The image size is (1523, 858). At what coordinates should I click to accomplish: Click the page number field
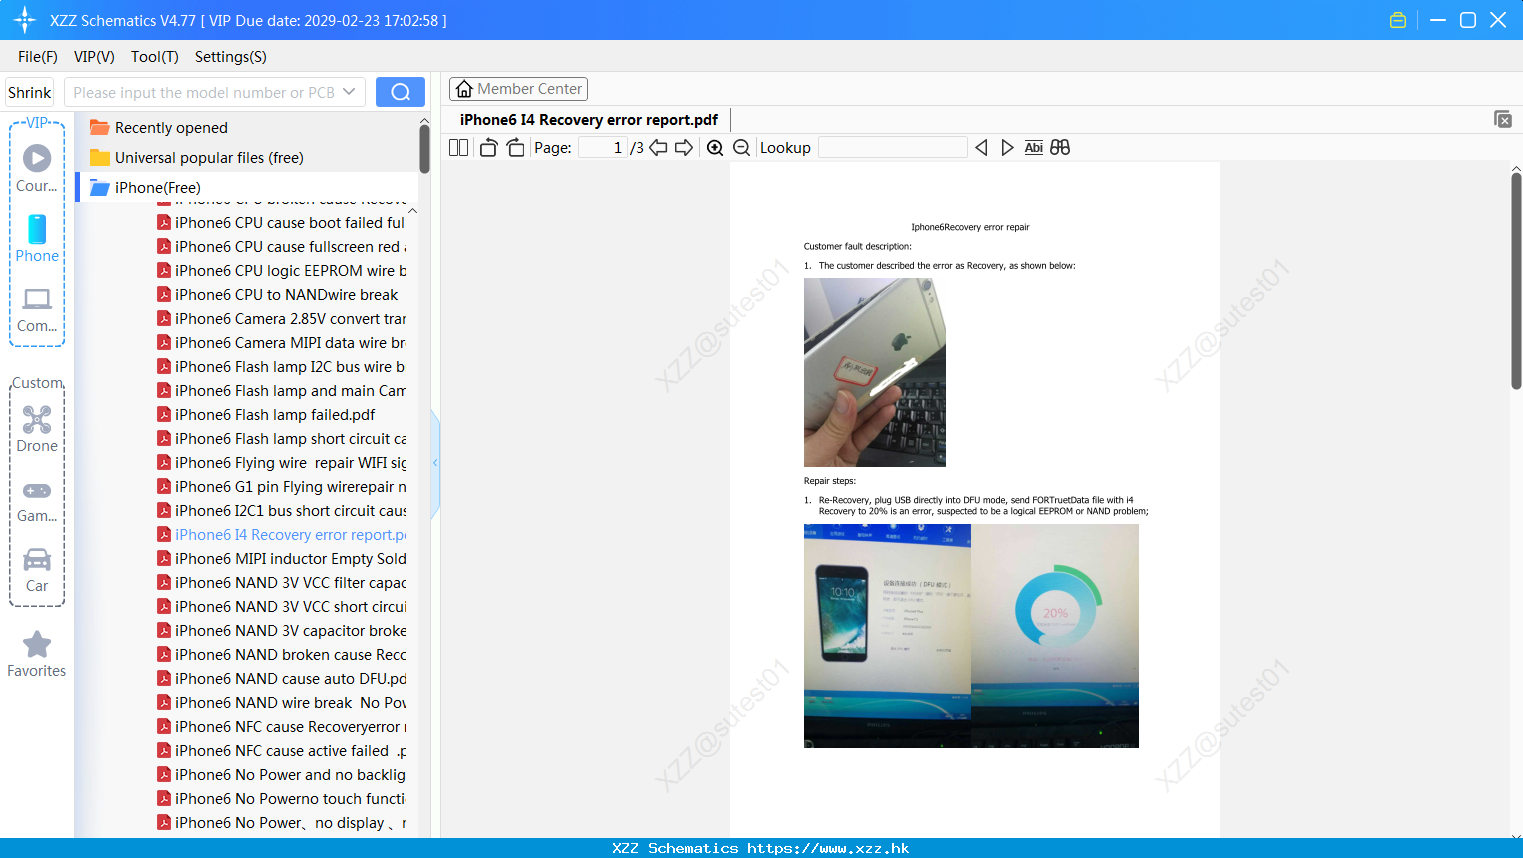(603, 147)
